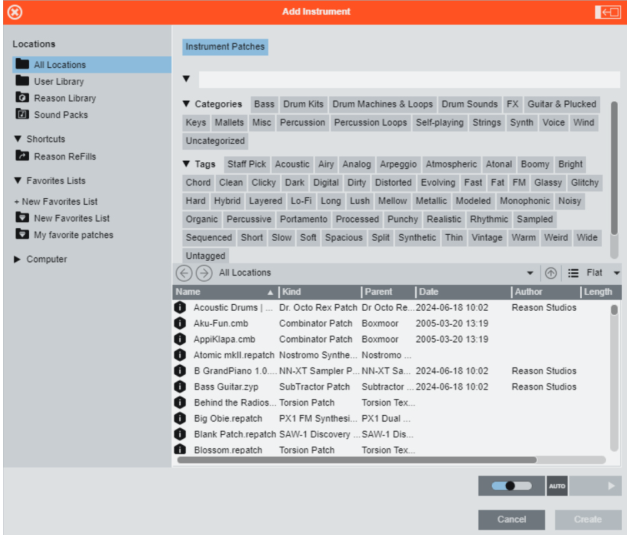Collapse the Categories section
Image resolution: width=628 pixels, height=535 pixels.
pyautogui.click(x=186, y=104)
